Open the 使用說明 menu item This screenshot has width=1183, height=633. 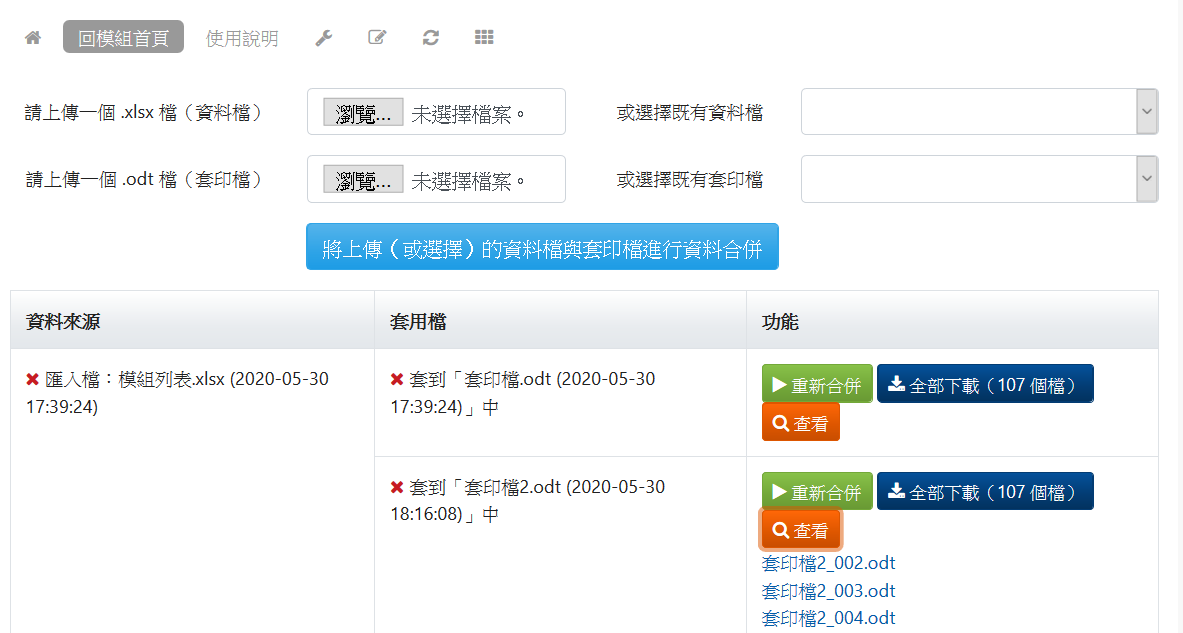tap(242, 38)
